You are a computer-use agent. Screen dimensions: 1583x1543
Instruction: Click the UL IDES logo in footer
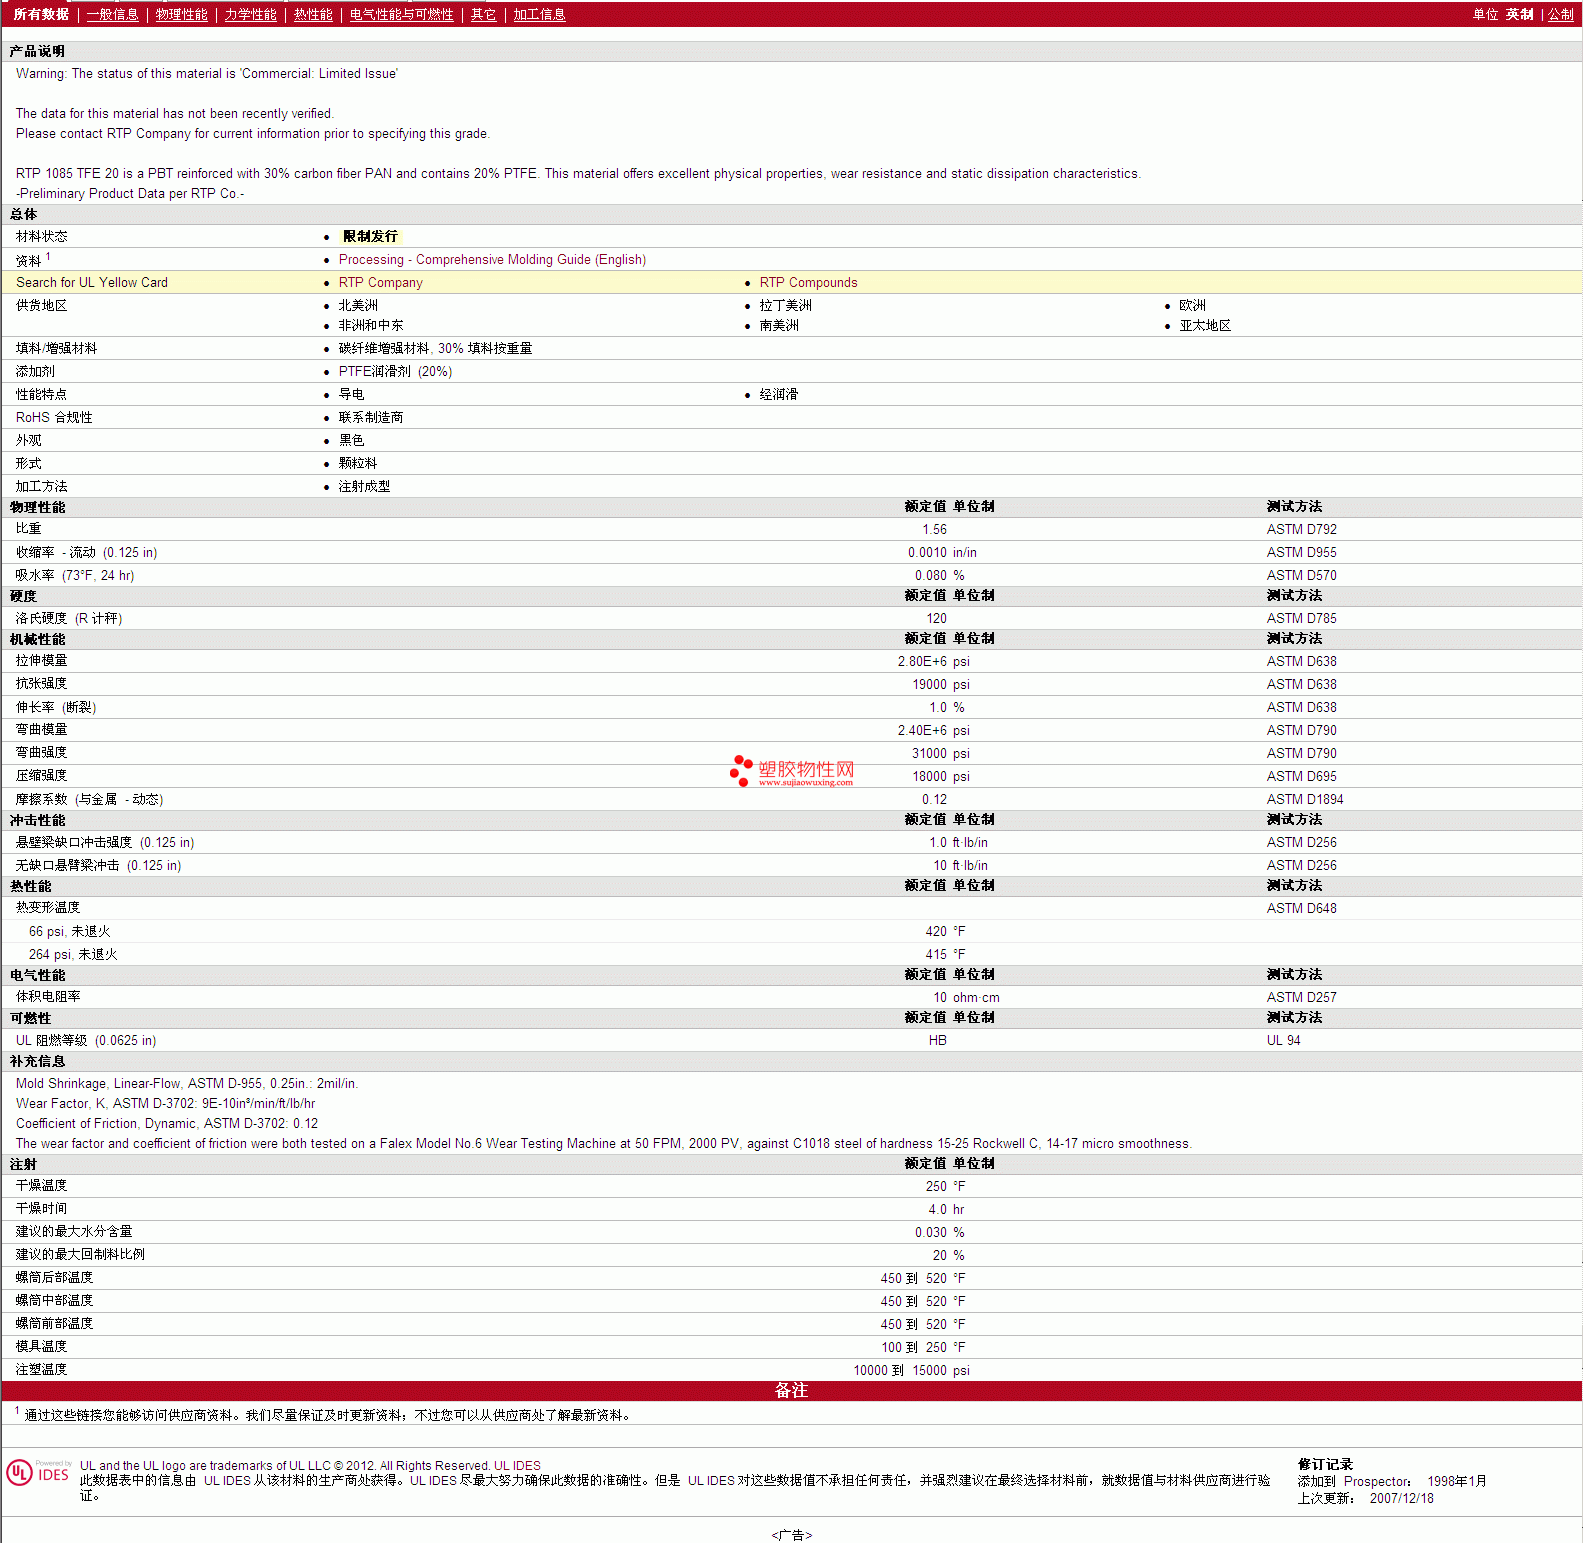coord(38,1473)
